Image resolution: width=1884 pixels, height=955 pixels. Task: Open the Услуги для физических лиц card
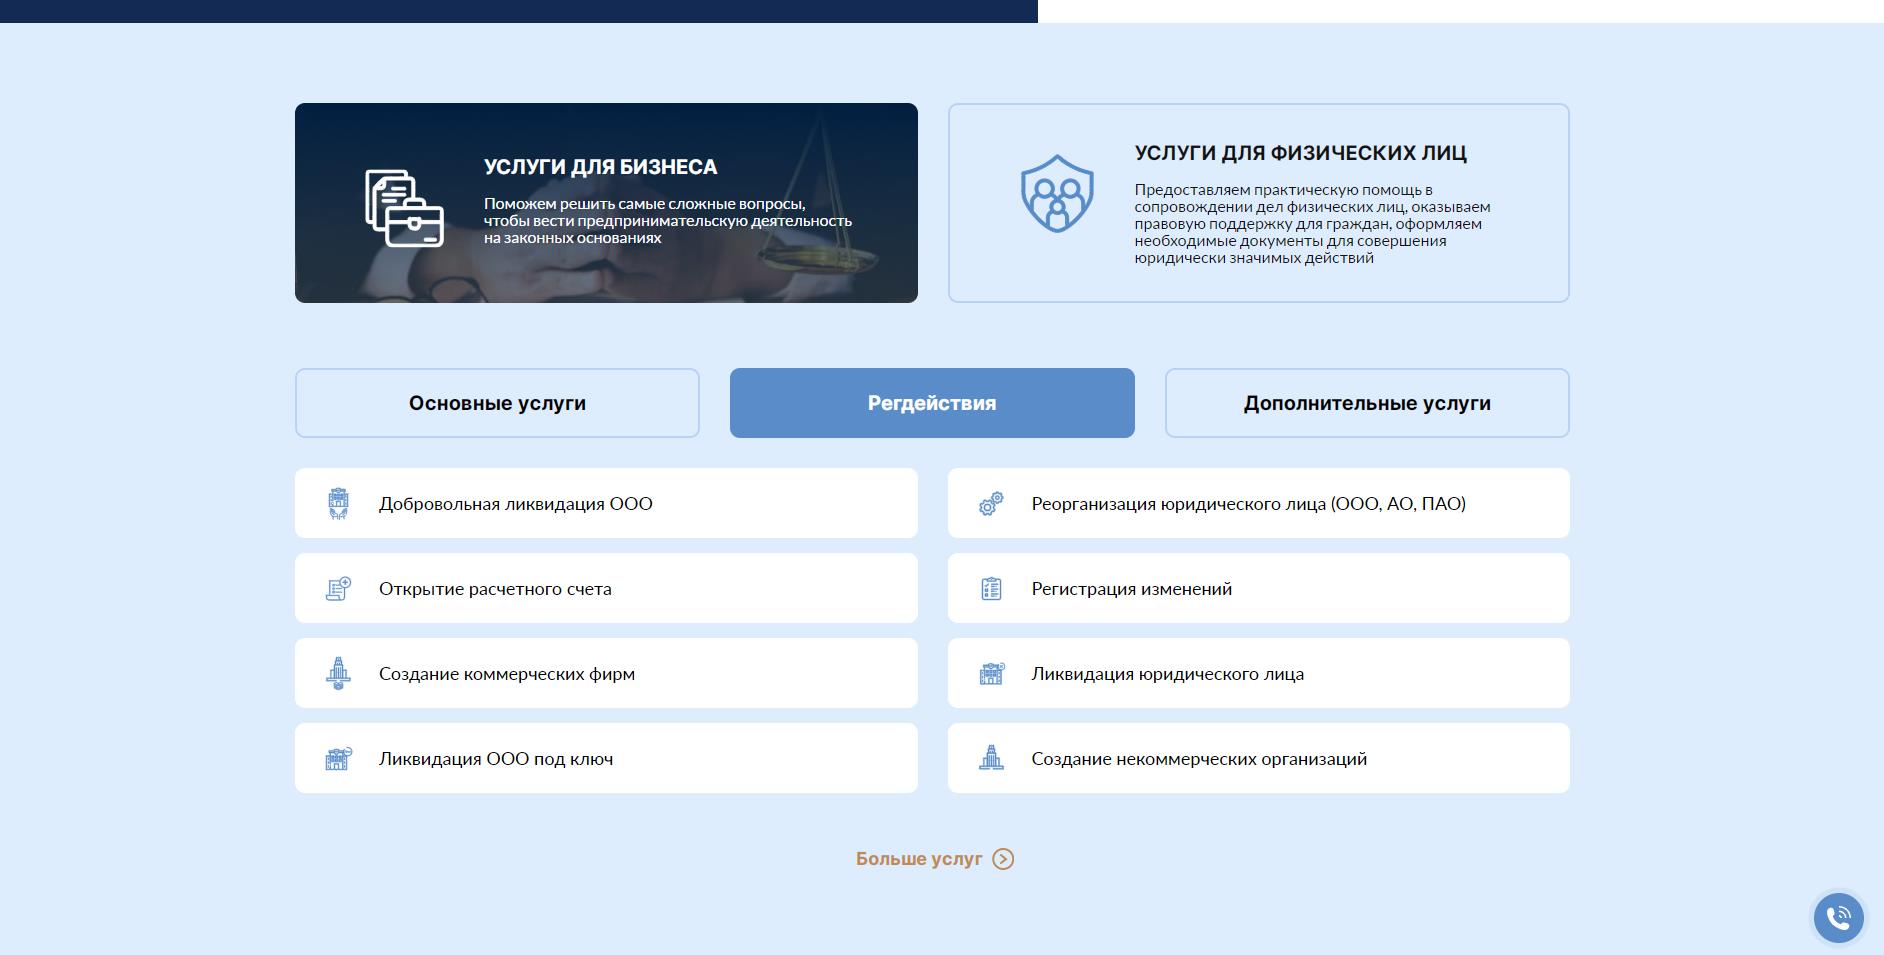(x=1259, y=203)
